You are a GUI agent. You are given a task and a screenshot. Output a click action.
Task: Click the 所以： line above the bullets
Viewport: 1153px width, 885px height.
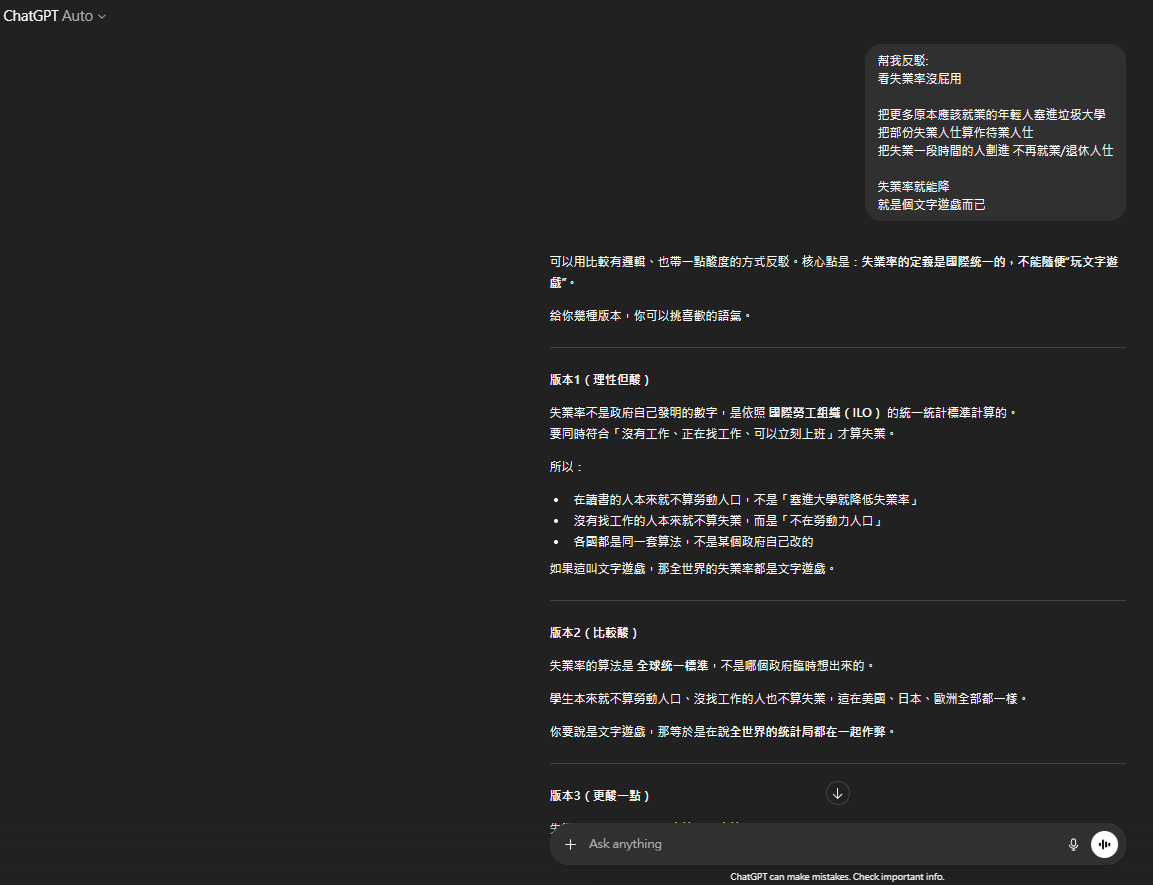566,467
